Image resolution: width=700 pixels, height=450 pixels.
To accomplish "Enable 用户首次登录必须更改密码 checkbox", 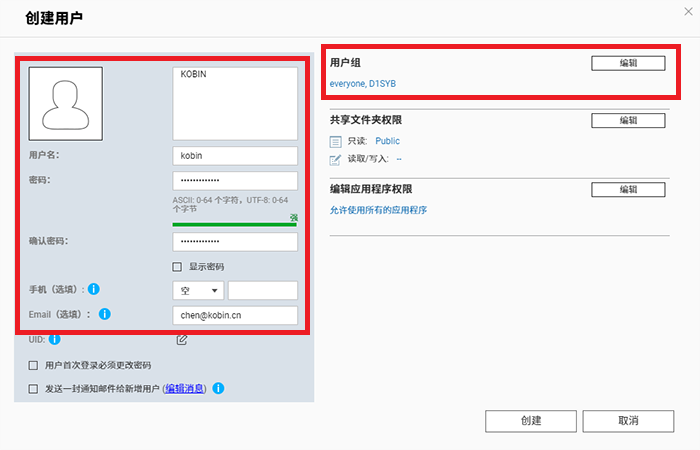I will [x=33, y=365].
